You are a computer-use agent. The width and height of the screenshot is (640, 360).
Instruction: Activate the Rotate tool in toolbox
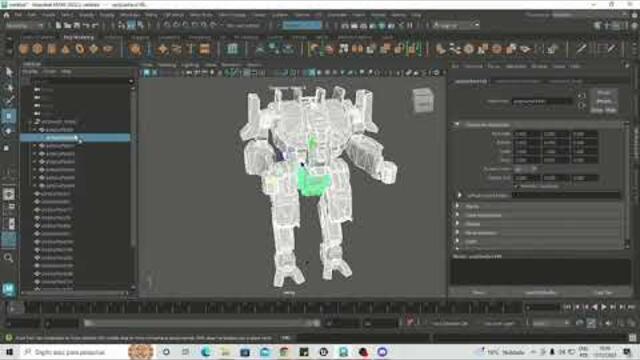point(9,131)
